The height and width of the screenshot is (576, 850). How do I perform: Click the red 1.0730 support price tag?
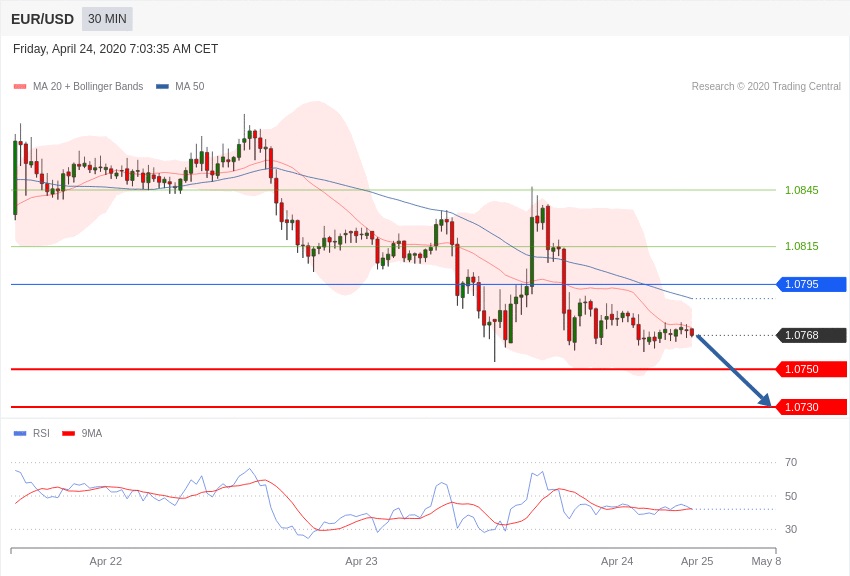811,407
